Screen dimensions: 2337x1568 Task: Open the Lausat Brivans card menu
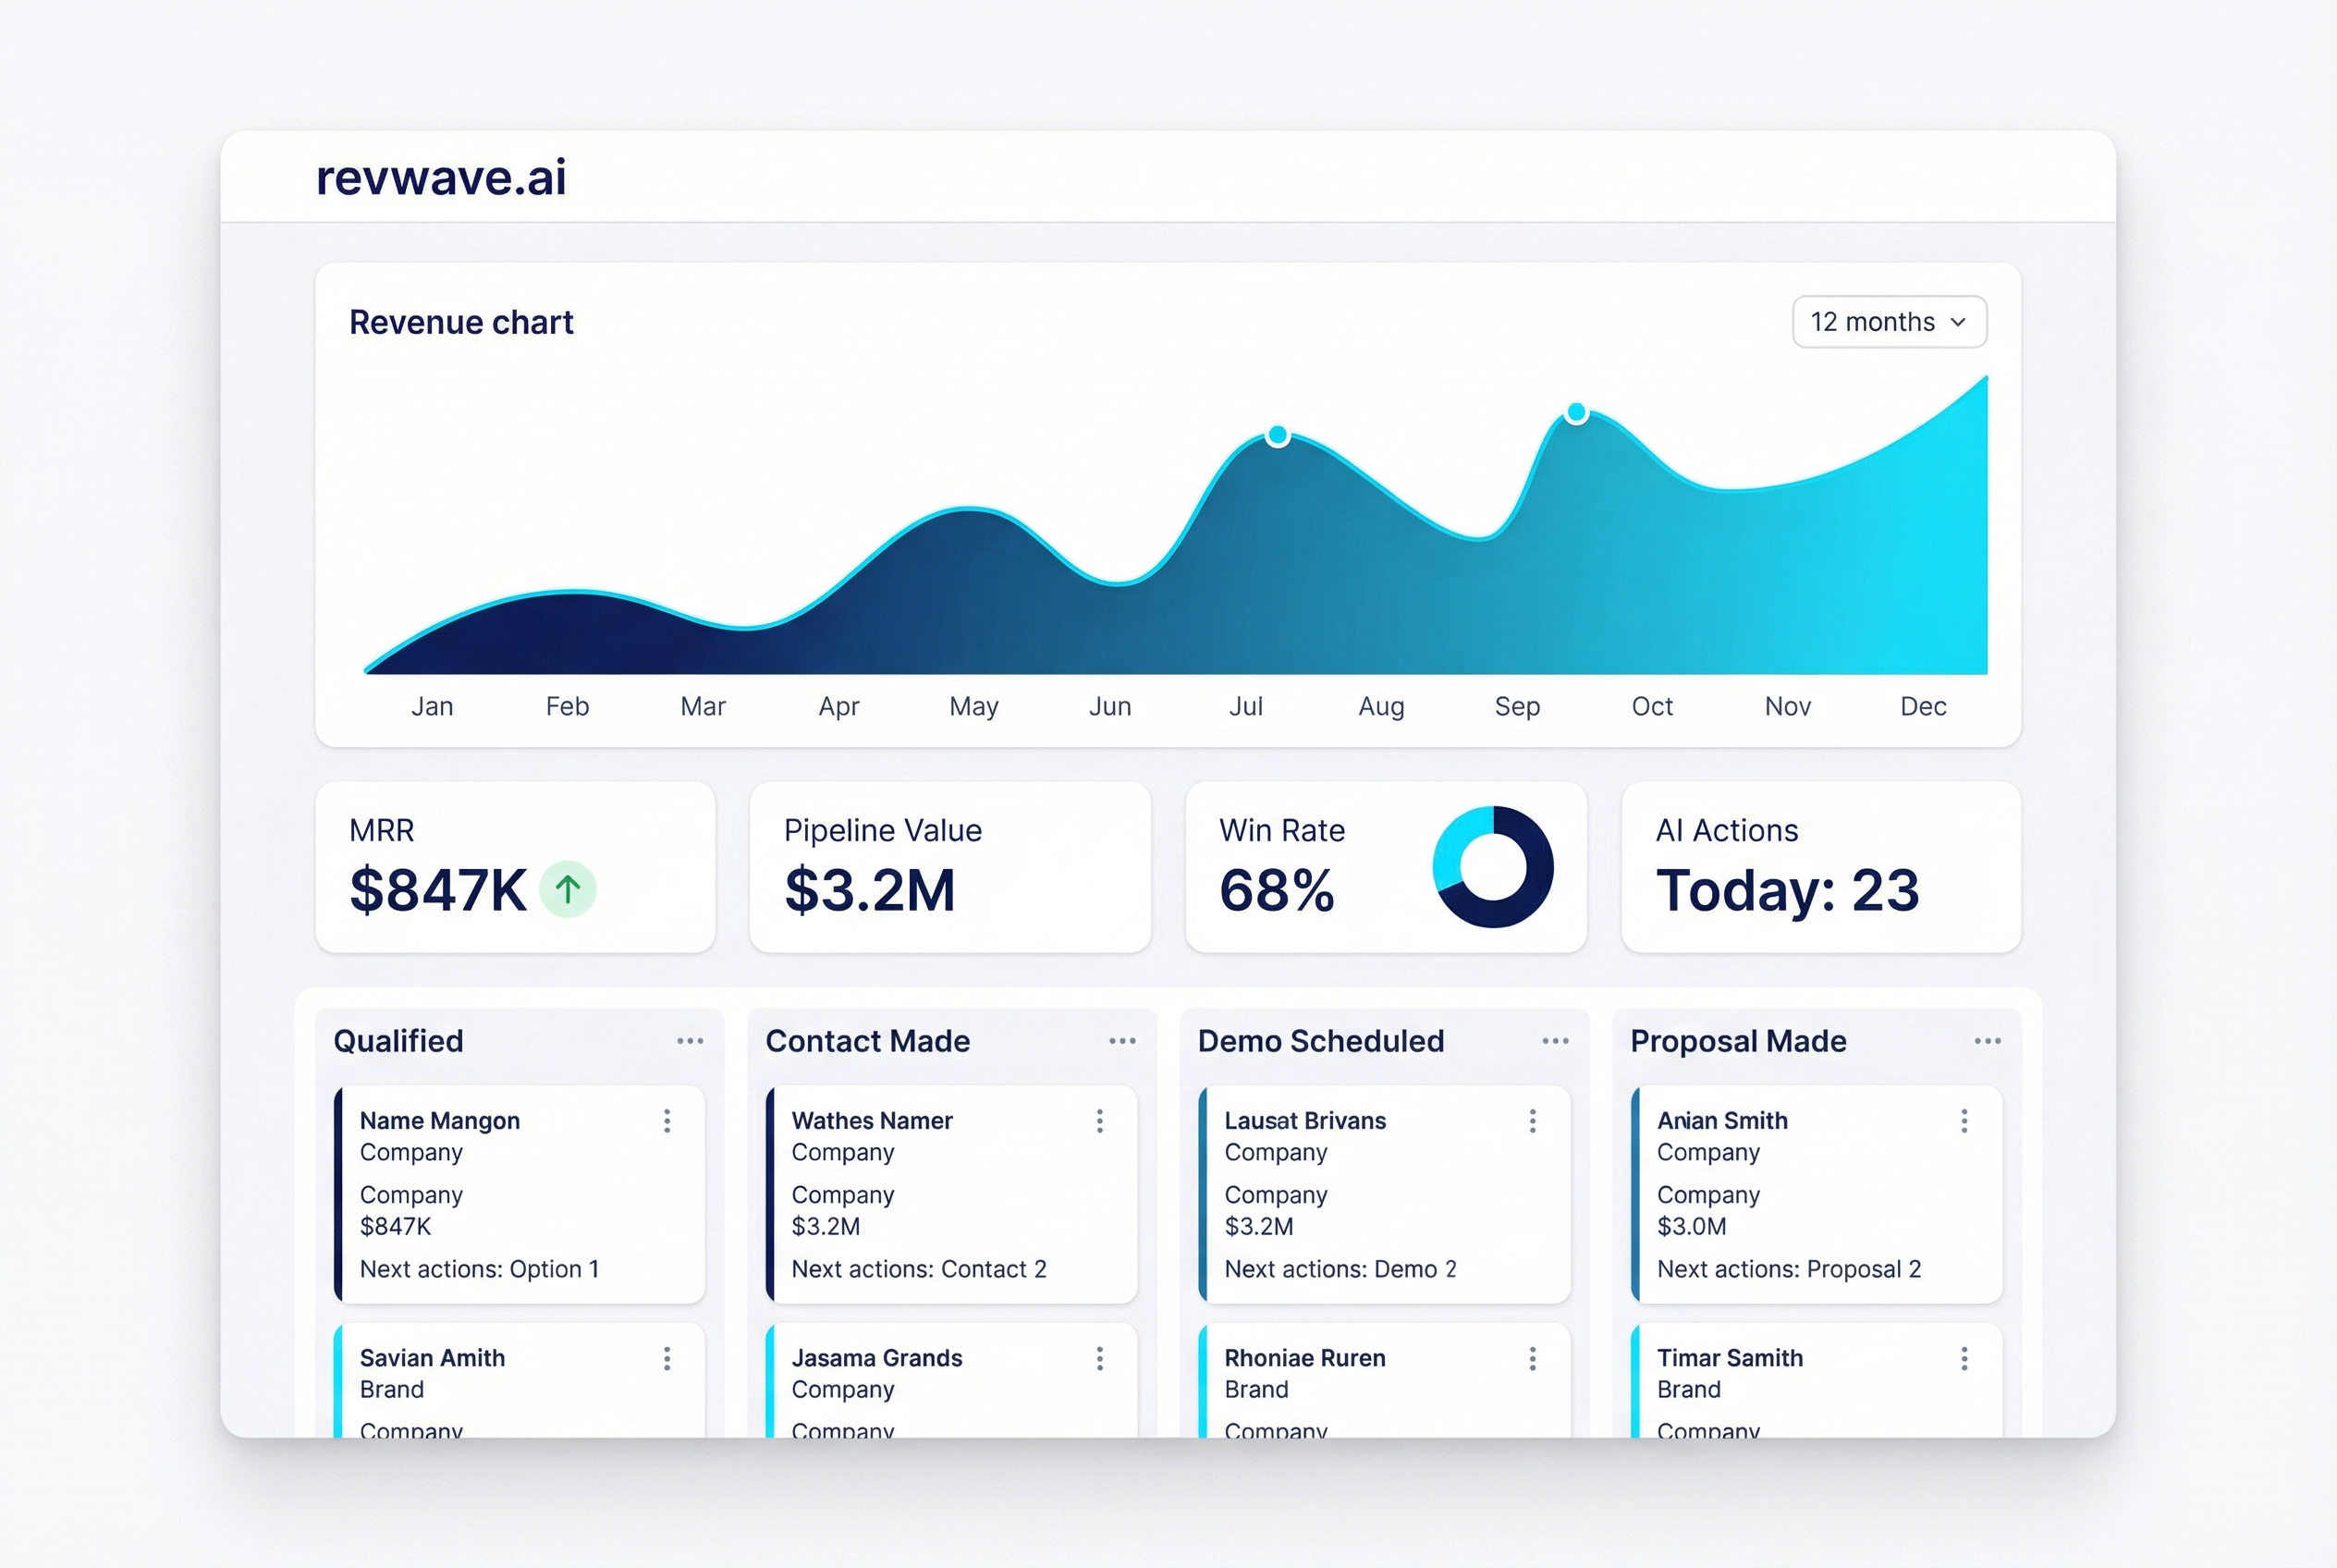[1532, 1121]
